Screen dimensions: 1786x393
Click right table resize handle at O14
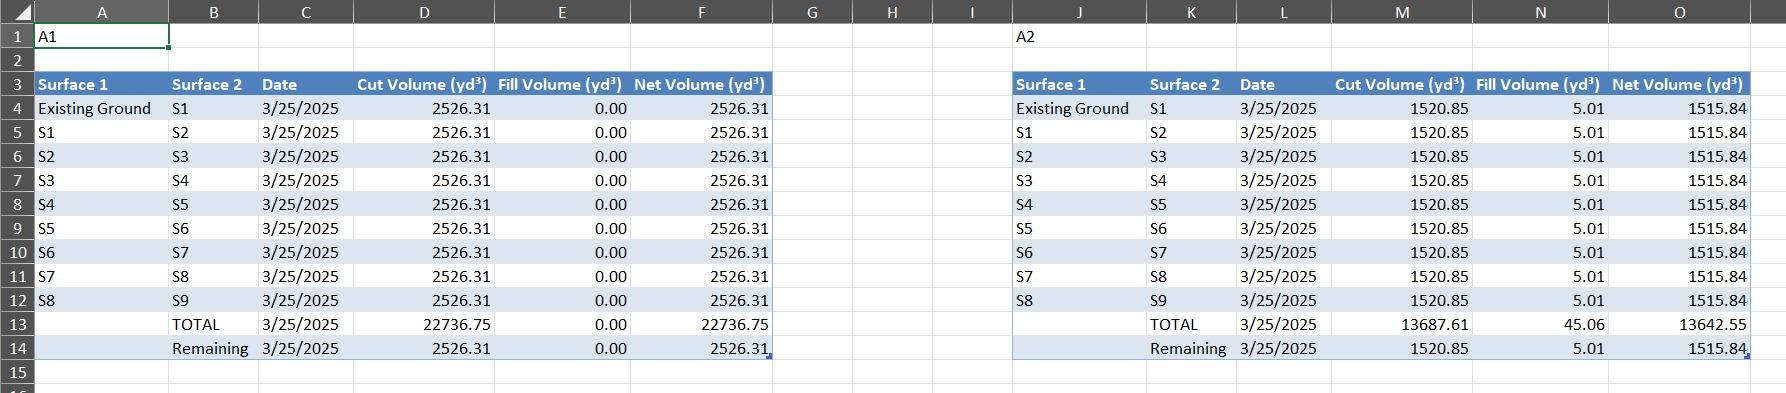tap(1747, 356)
